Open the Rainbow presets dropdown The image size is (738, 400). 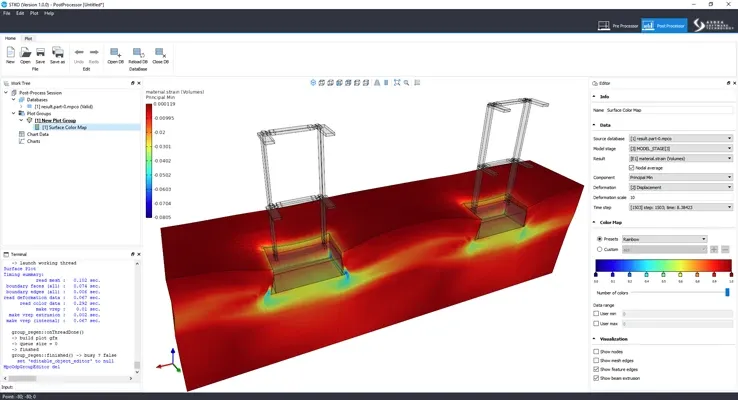(664, 239)
